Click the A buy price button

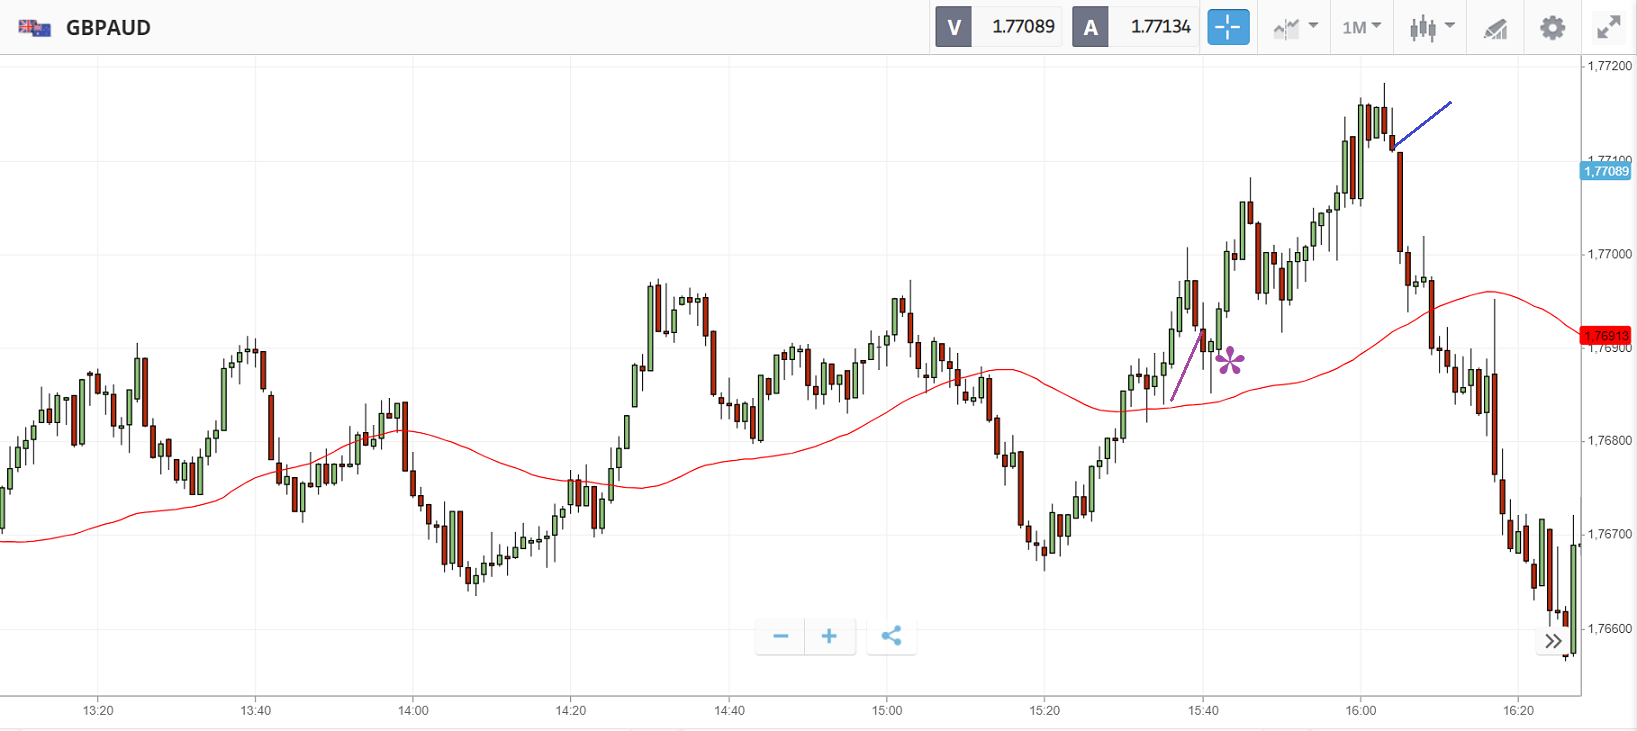tap(1090, 27)
